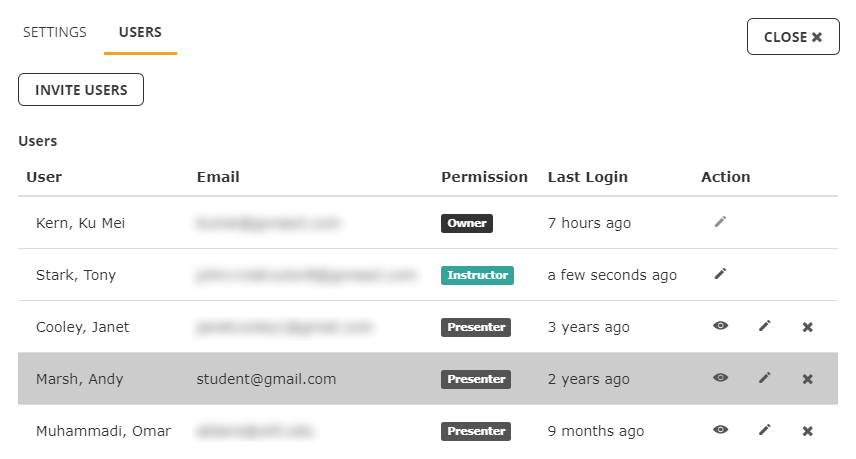This screenshot has height=459, width=856.
Task: Edit Muhammadi, Omar with pencil icon
Action: (765, 430)
